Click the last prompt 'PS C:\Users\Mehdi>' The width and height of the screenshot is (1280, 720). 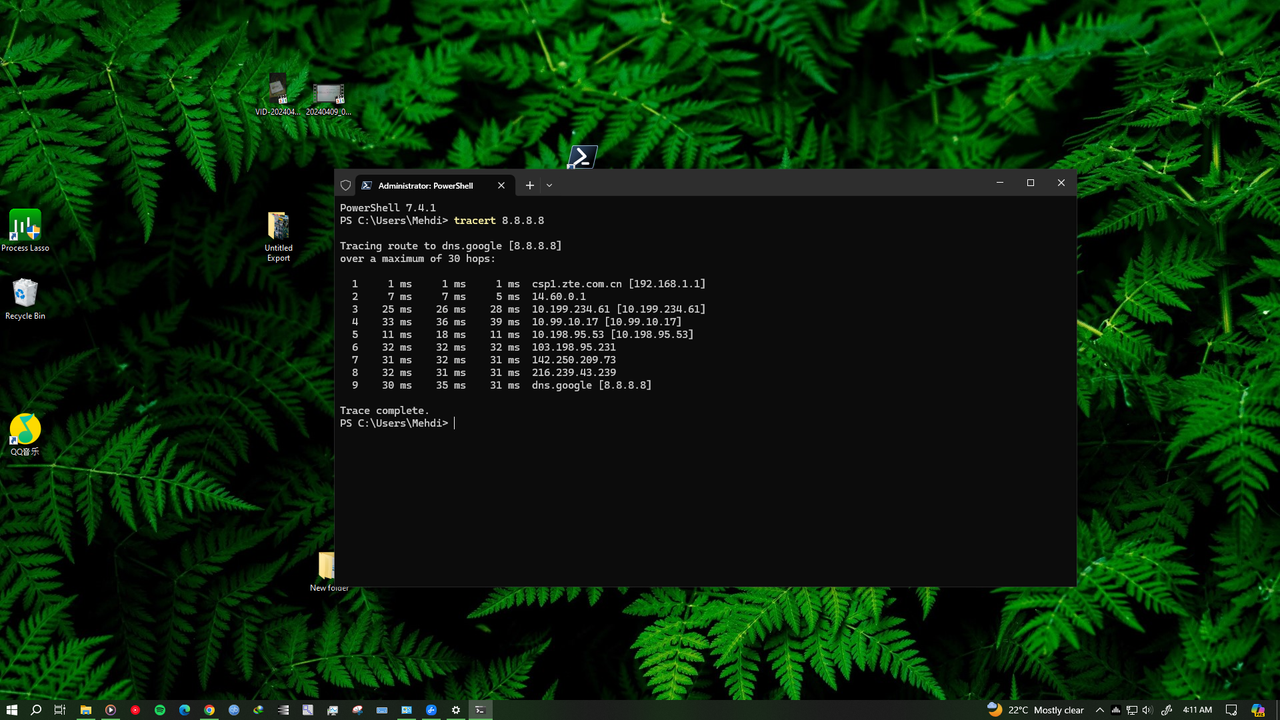coord(394,423)
